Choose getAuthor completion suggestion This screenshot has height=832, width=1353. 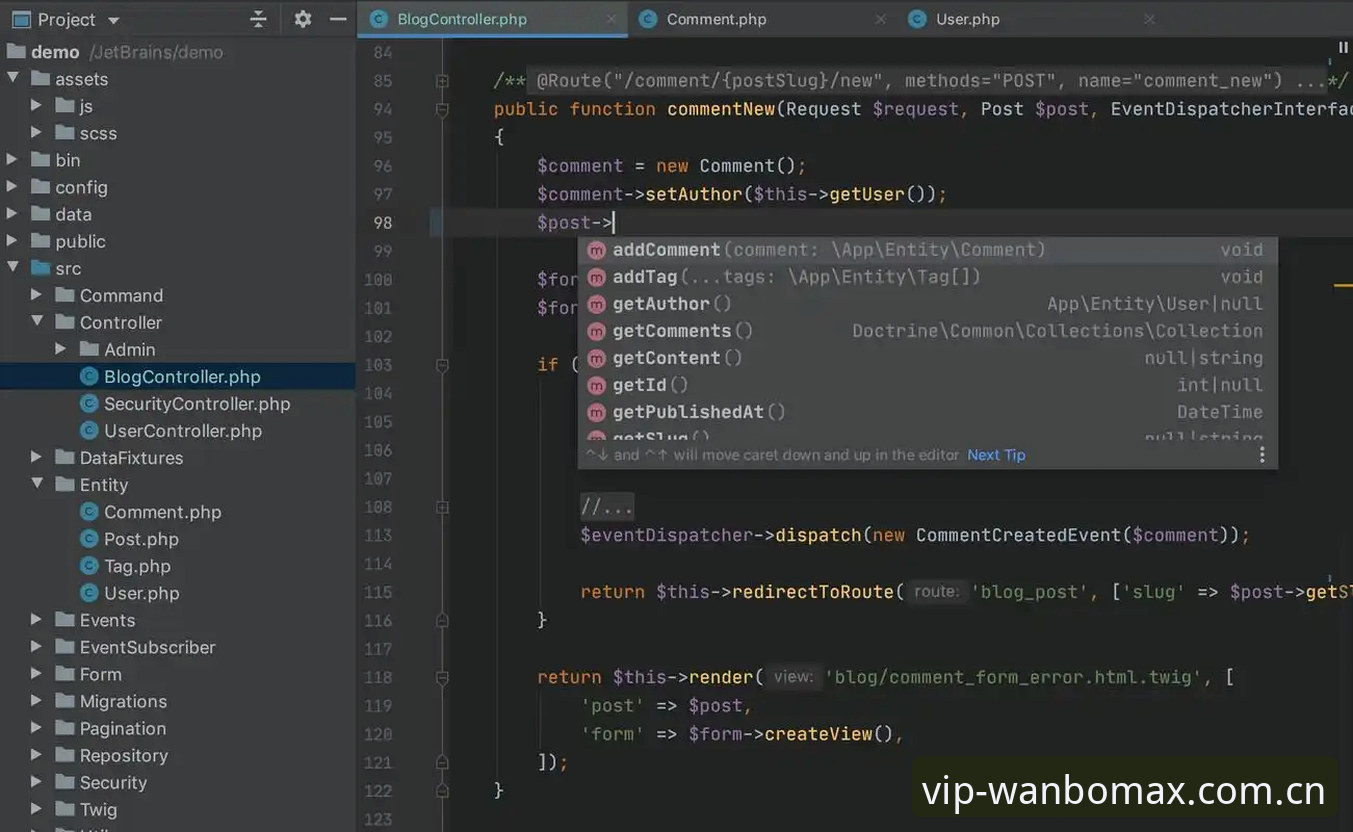pyautogui.click(x=927, y=303)
